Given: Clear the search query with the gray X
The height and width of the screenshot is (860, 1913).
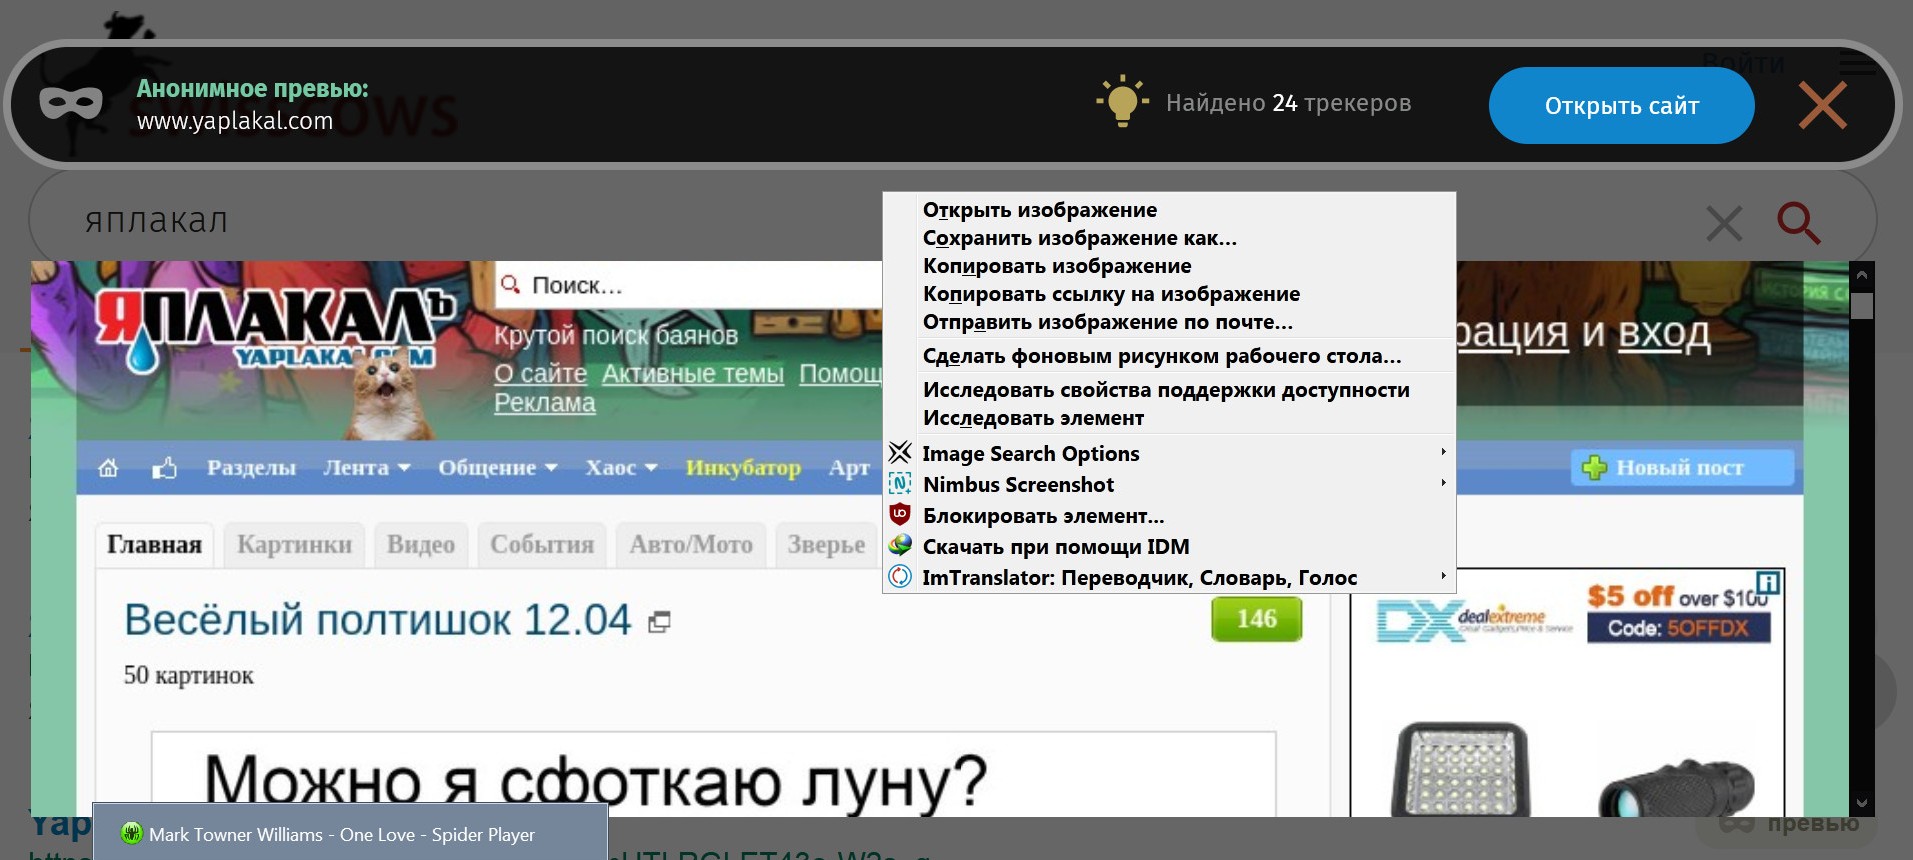Looking at the screenshot, I should tap(1724, 223).
